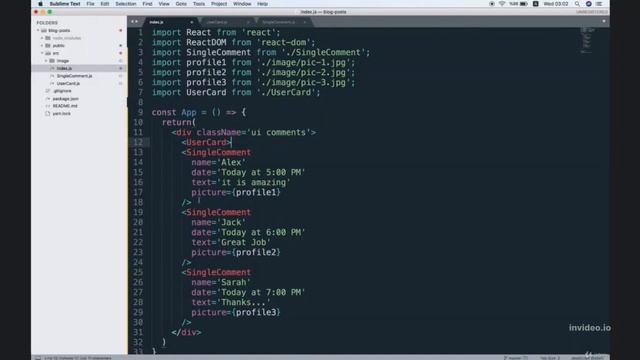Click the yarn.lock file icon

click(48, 113)
